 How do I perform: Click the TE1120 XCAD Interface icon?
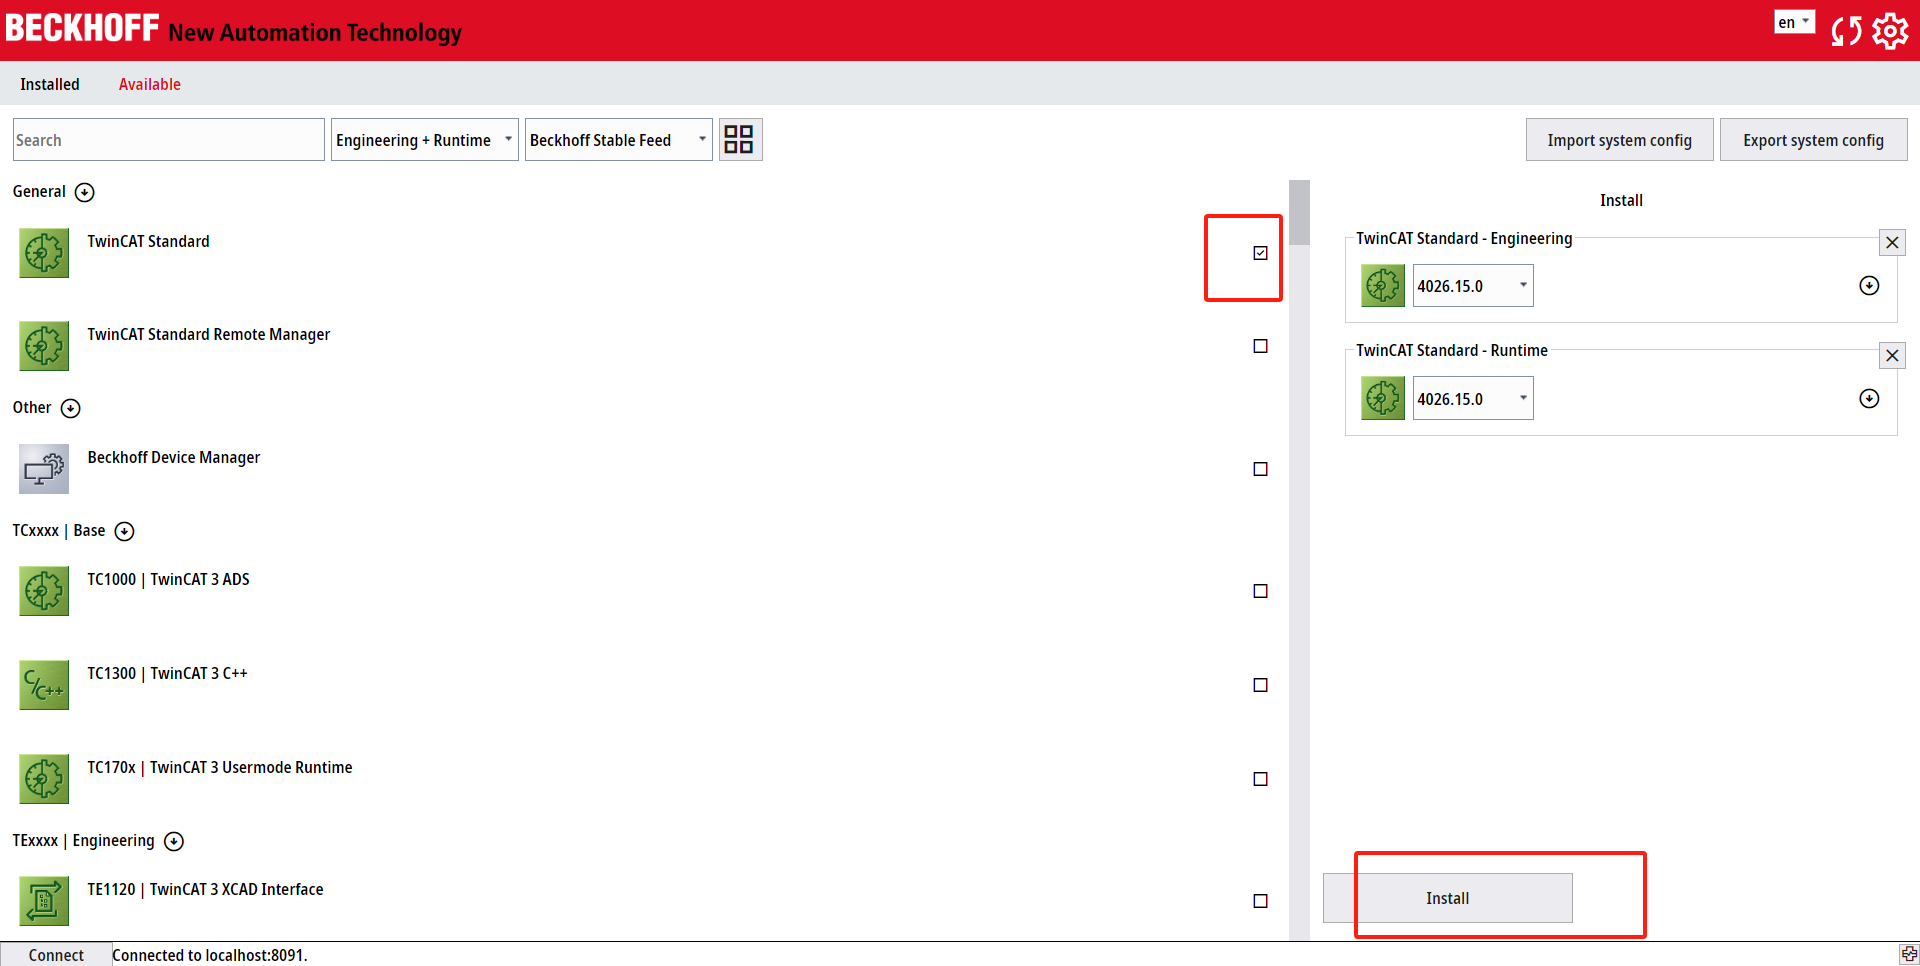pyautogui.click(x=44, y=900)
